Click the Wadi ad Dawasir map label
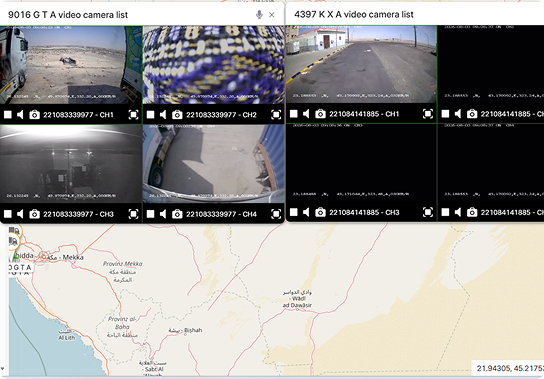This screenshot has width=544, height=379. pyautogui.click(x=297, y=299)
